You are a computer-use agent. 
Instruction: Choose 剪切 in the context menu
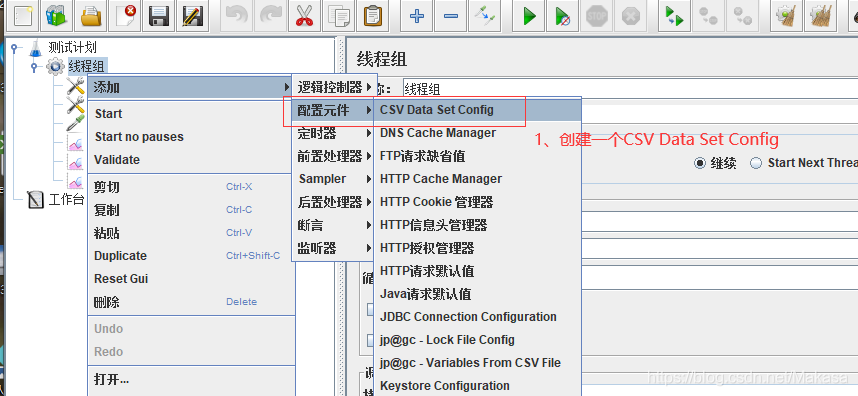click(190, 187)
